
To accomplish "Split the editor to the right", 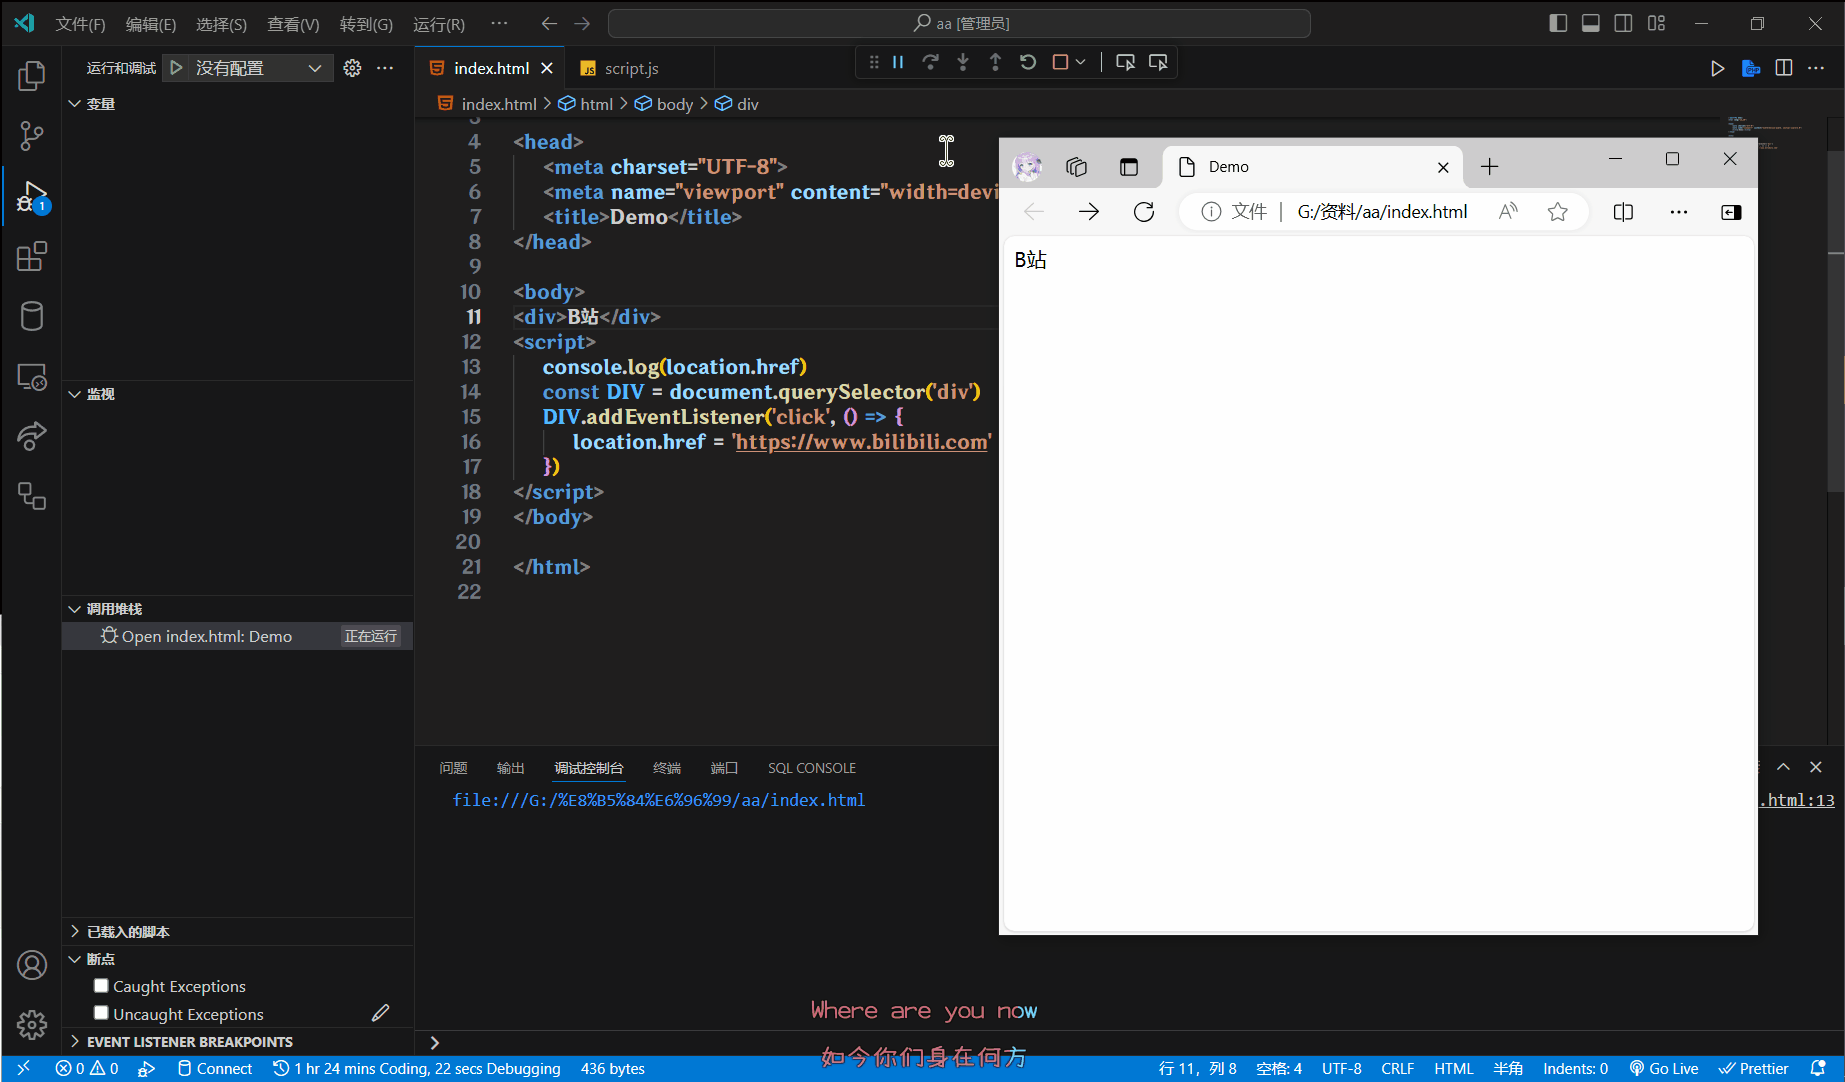I will pos(1784,68).
